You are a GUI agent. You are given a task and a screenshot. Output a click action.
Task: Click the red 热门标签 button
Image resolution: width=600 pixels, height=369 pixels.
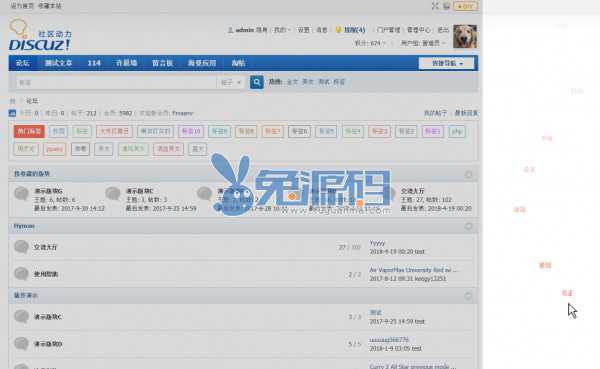coord(29,131)
